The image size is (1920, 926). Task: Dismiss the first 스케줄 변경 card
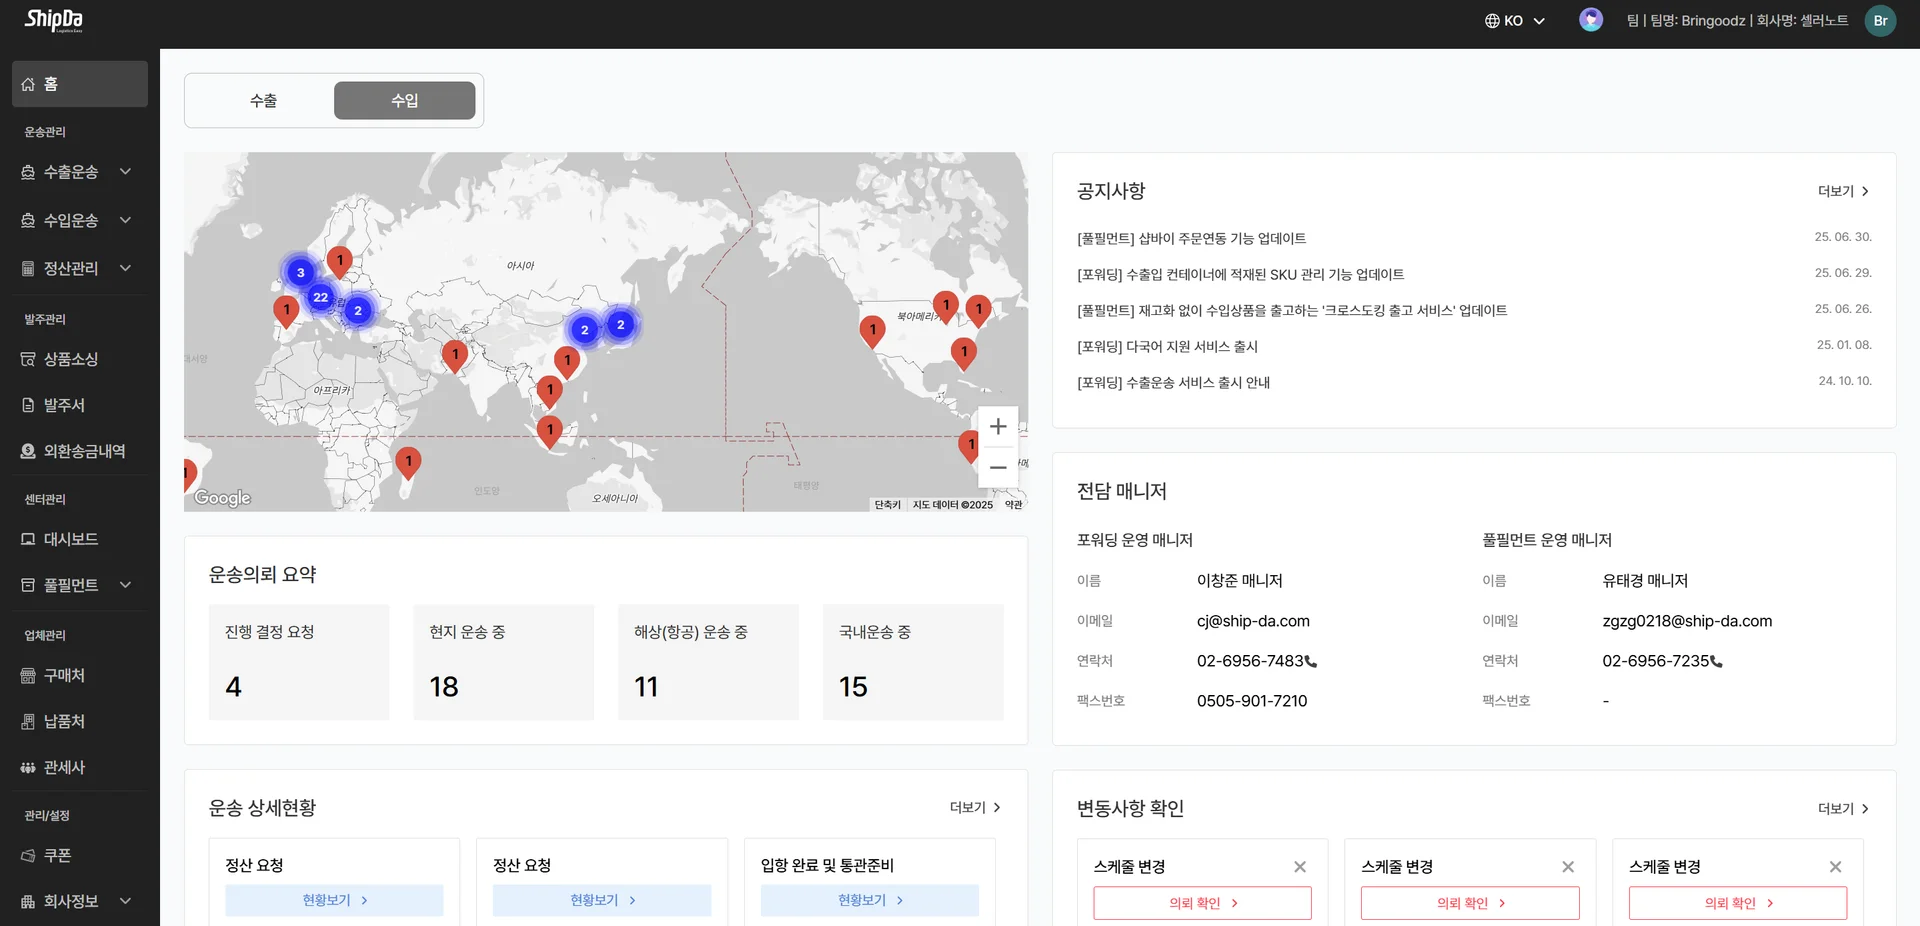point(1299,867)
